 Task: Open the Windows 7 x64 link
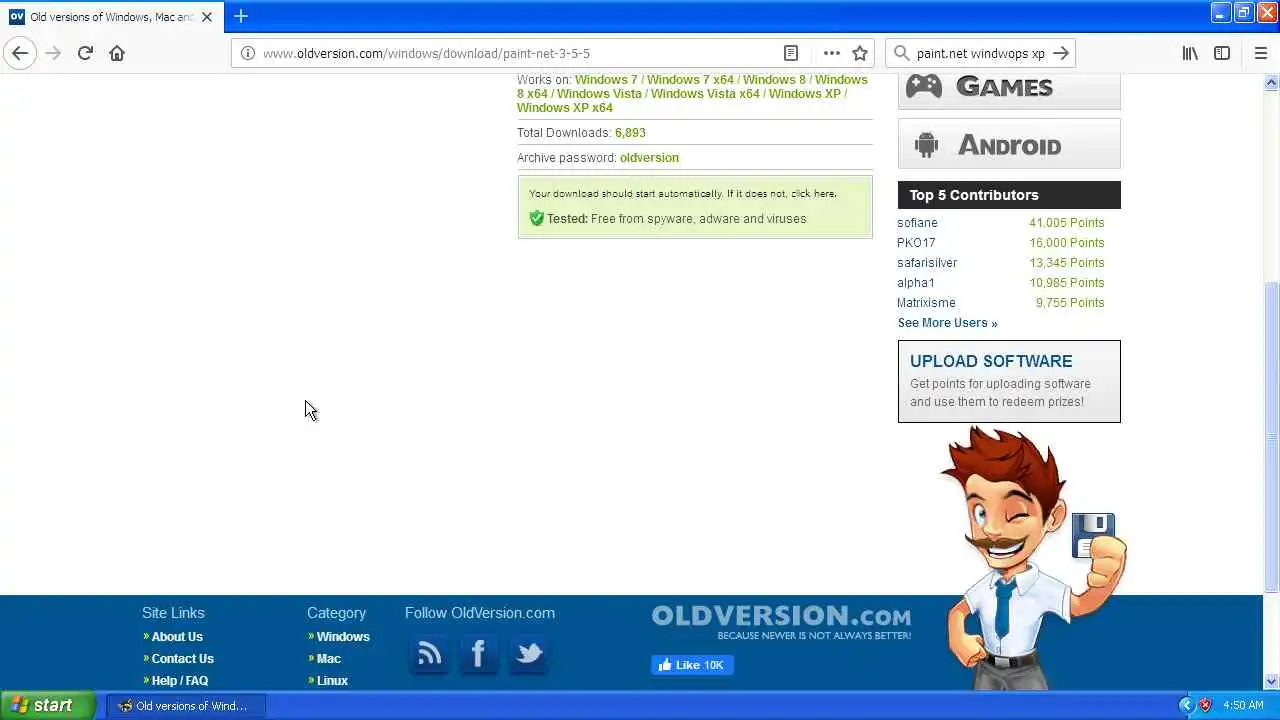tap(690, 80)
